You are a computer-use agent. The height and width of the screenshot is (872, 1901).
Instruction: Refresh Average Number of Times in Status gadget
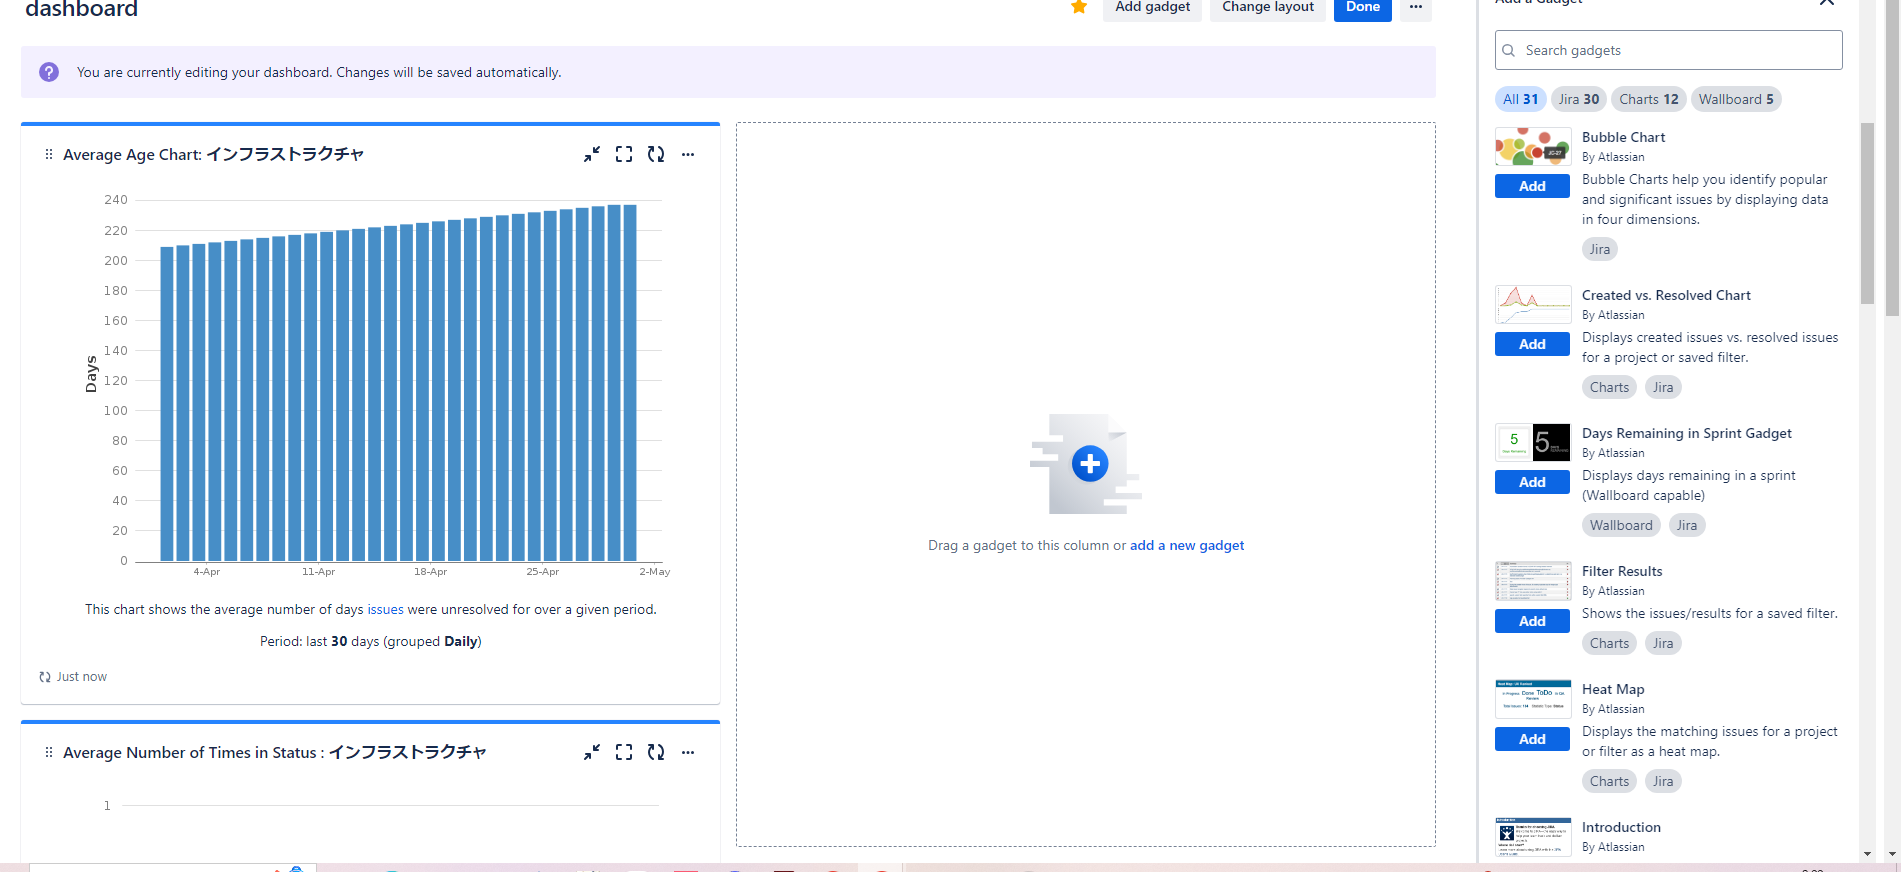pos(656,752)
